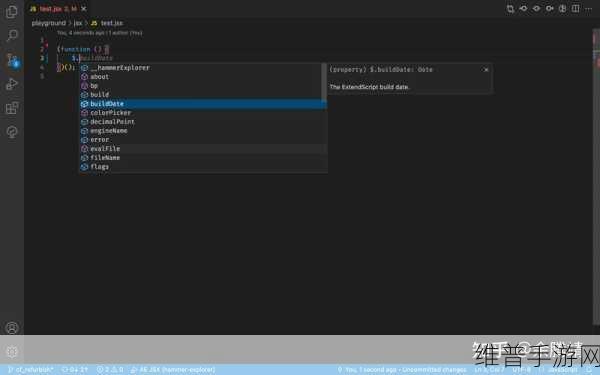Click the sync changes status item
The image size is (600, 375).
75,370
